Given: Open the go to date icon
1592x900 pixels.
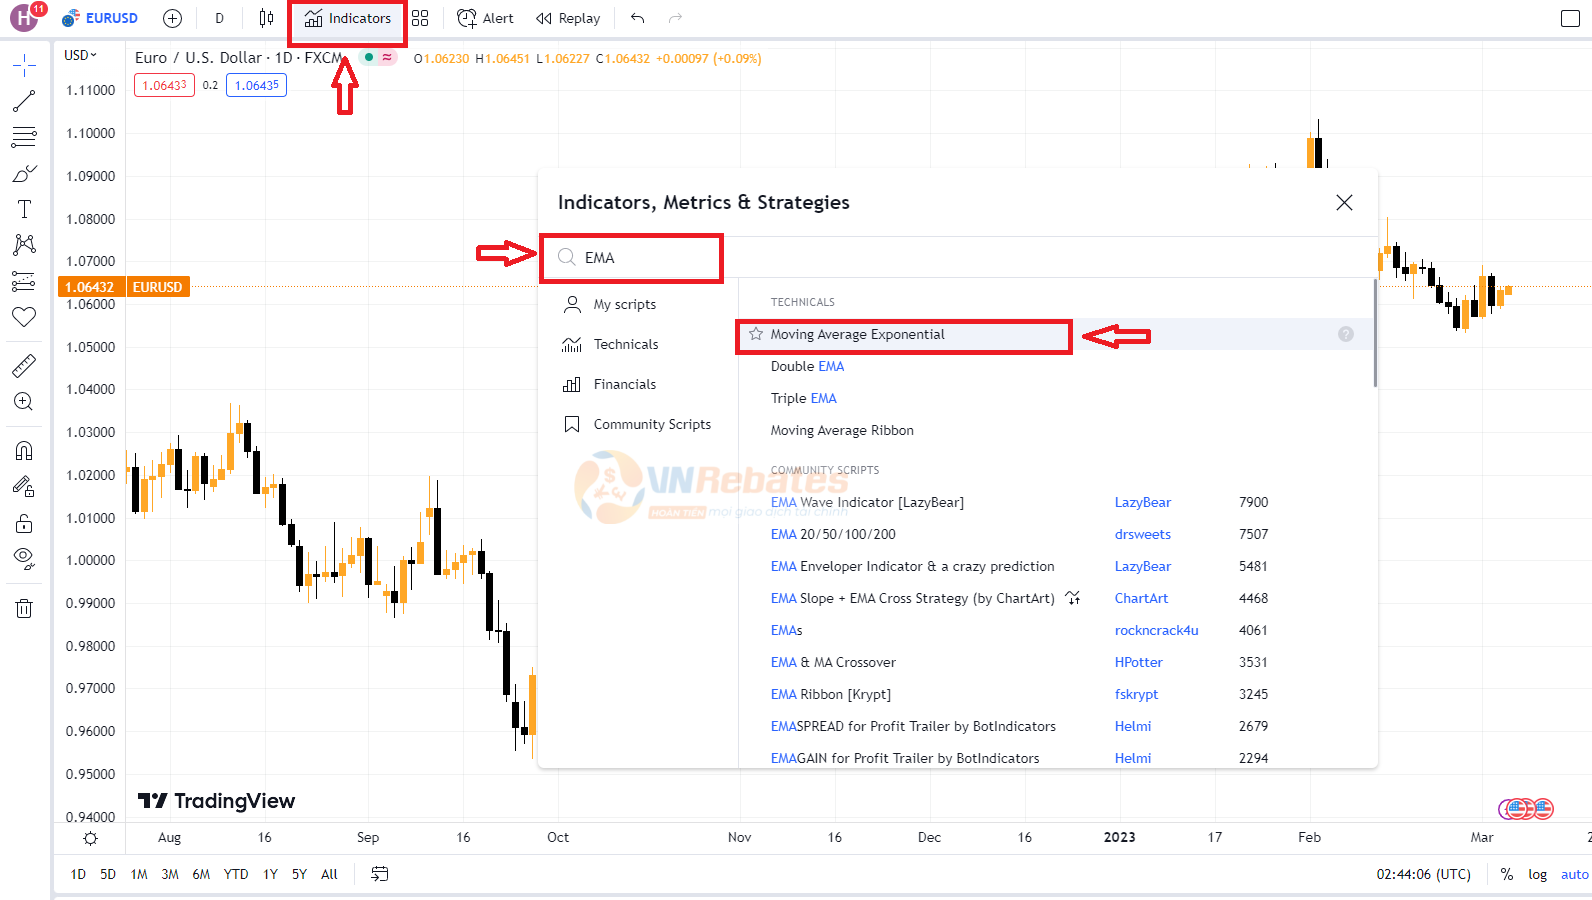Looking at the screenshot, I should click(x=379, y=874).
